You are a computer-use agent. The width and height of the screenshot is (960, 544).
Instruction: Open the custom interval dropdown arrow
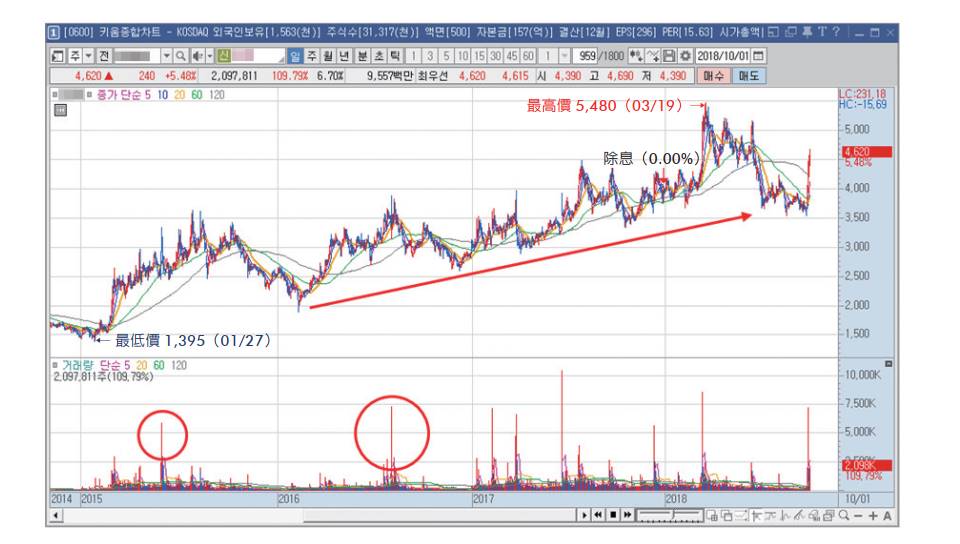[564, 56]
